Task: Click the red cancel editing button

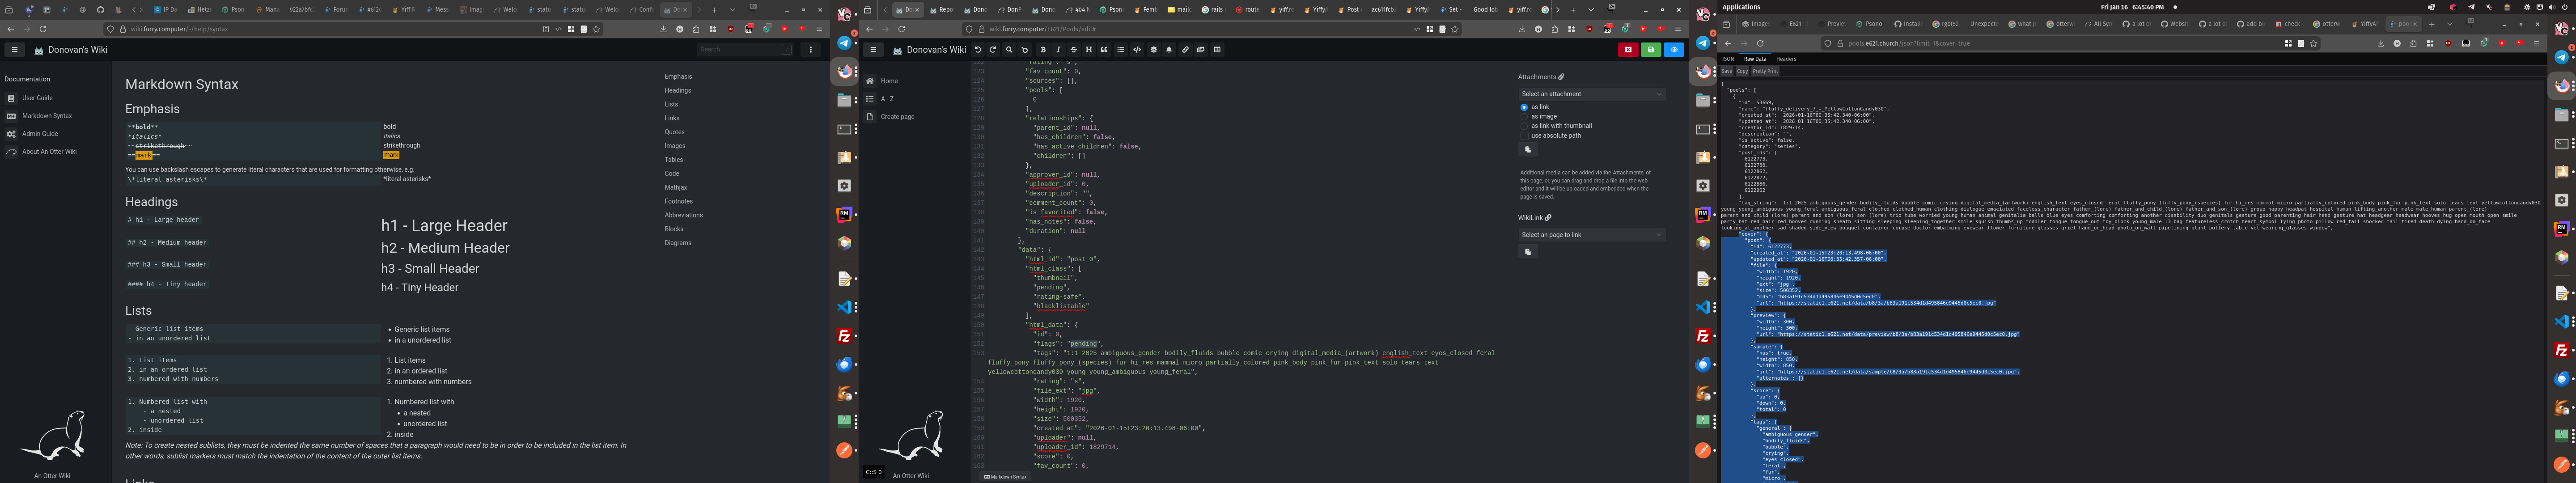Action: (1628, 50)
